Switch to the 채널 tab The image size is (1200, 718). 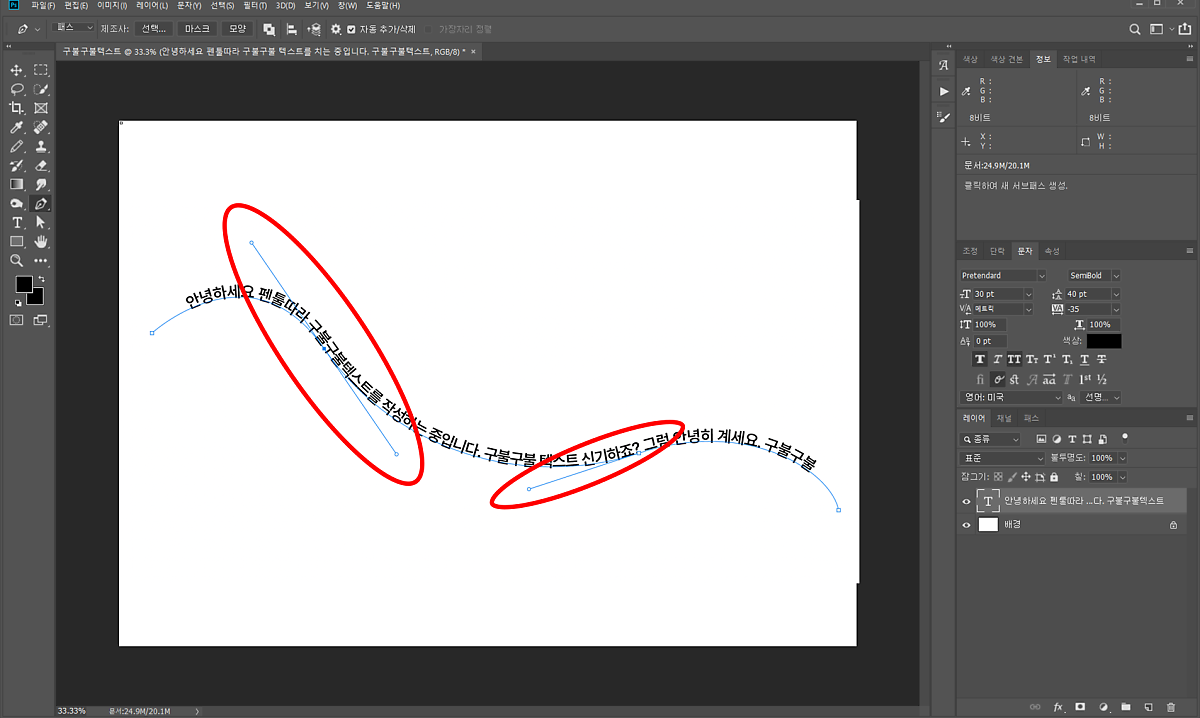click(x=1004, y=418)
